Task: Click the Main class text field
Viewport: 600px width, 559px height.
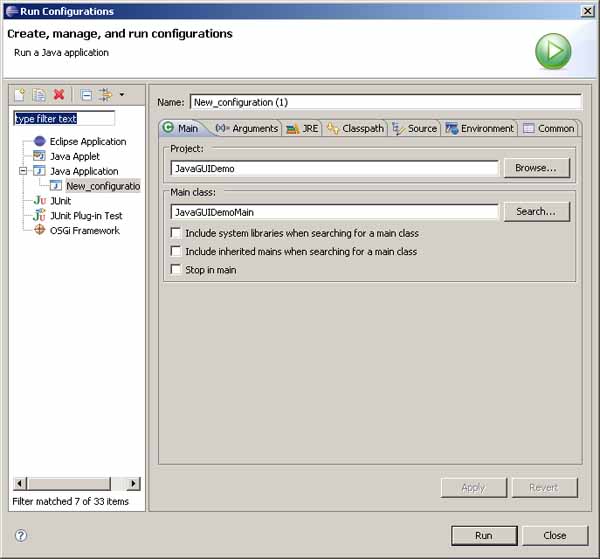Action: pyautogui.click(x=334, y=212)
